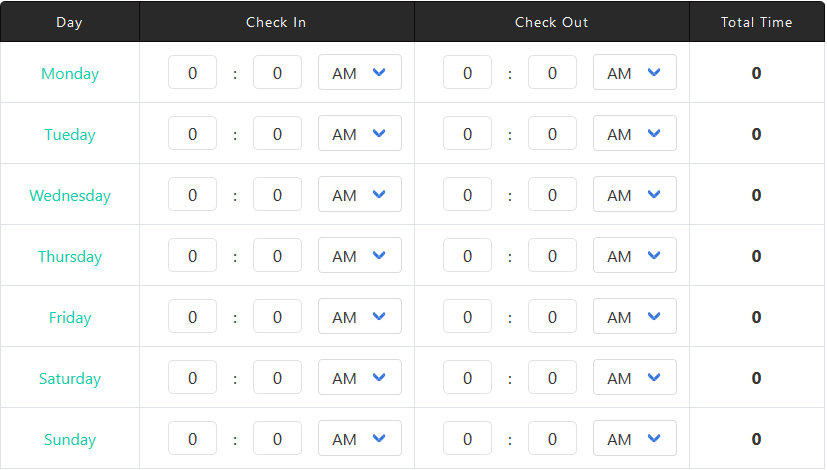Focus Saturday check-out hour field
827x470 pixels.
[x=467, y=377]
